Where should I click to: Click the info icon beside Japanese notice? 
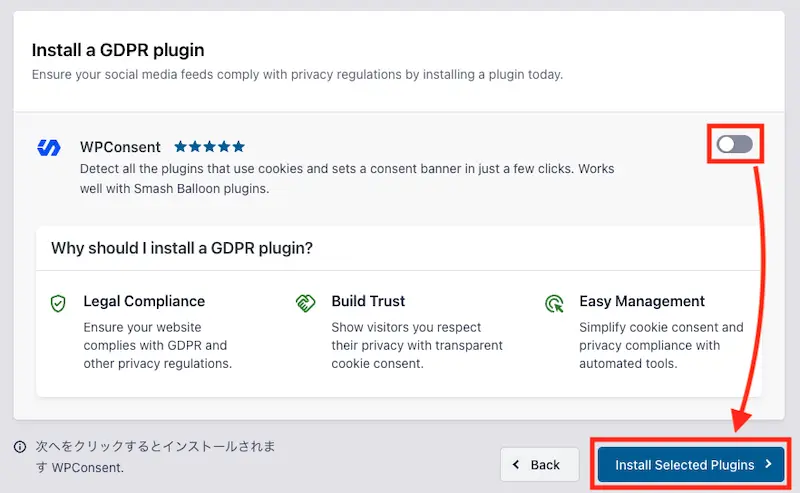(x=20, y=447)
